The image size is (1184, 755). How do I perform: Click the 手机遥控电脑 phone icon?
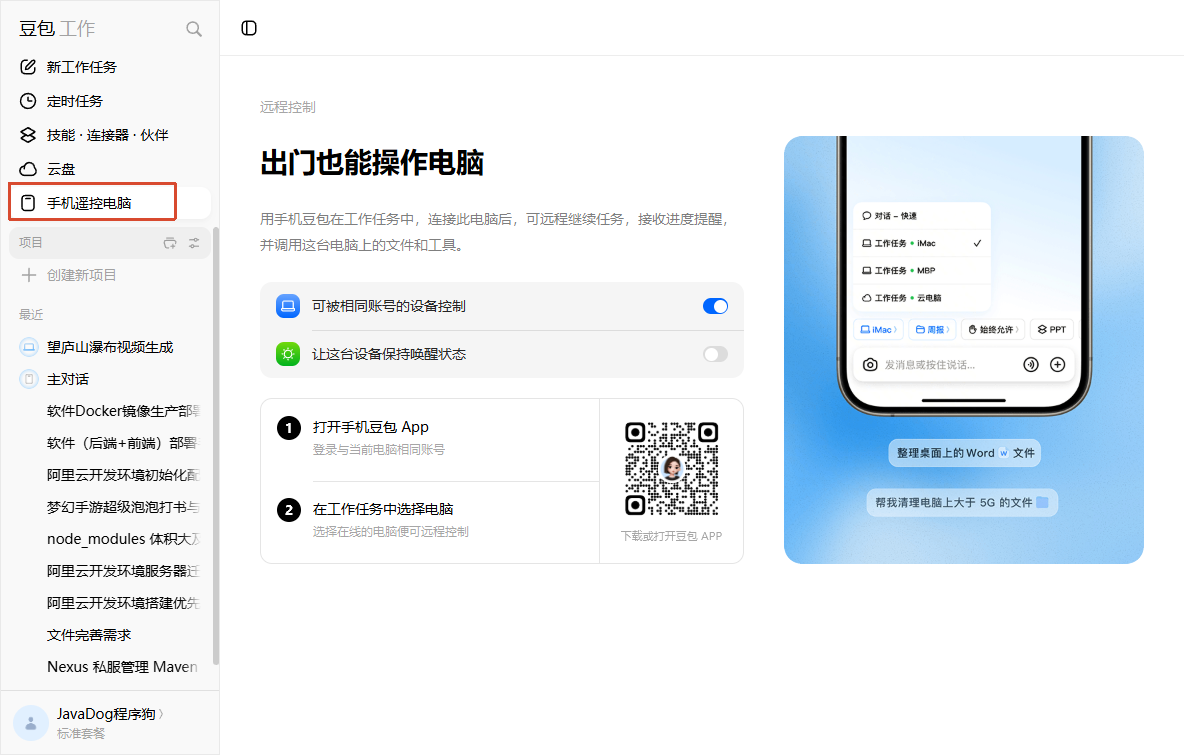click(28, 203)
